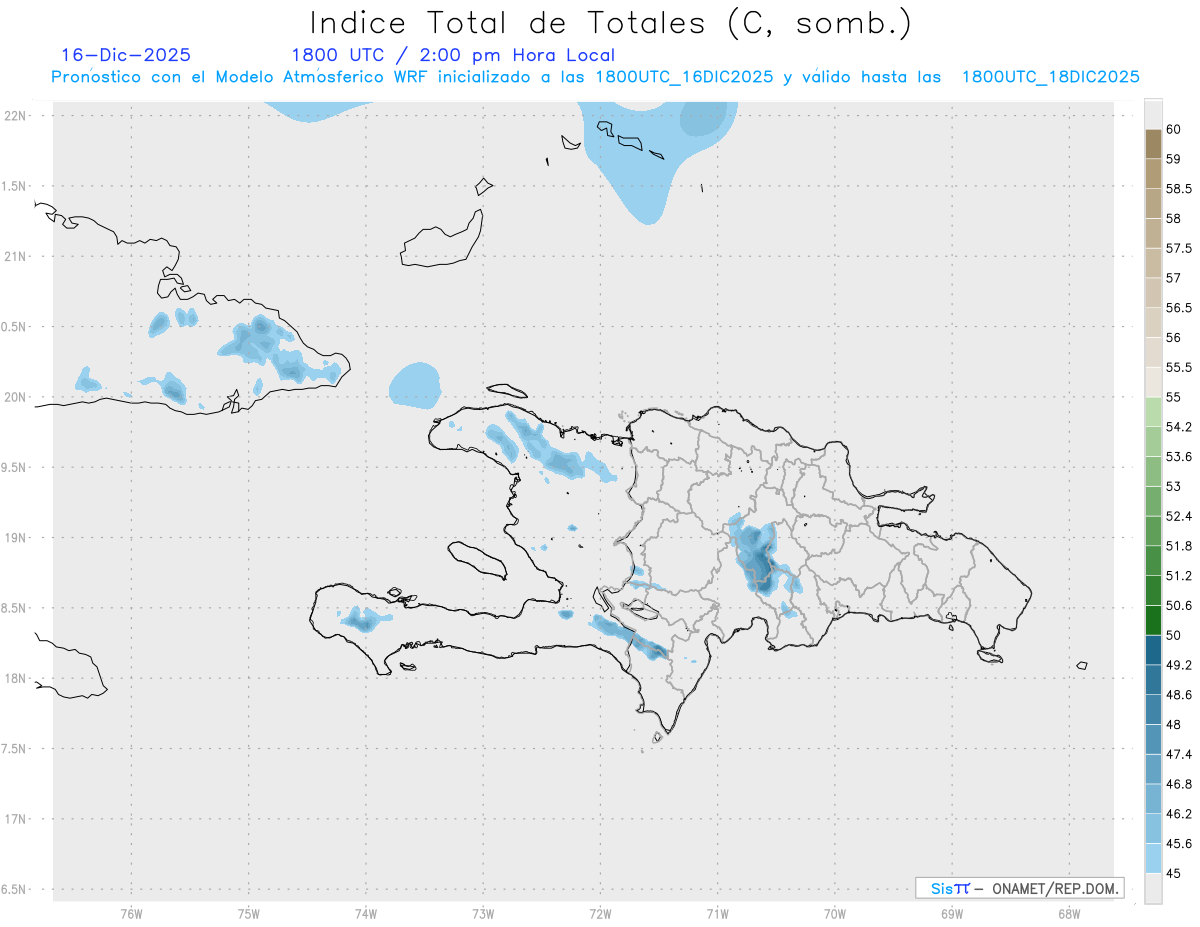
Task: Pick the dark green swatch between 50 and 50.6
Action: pos(1153,620)
